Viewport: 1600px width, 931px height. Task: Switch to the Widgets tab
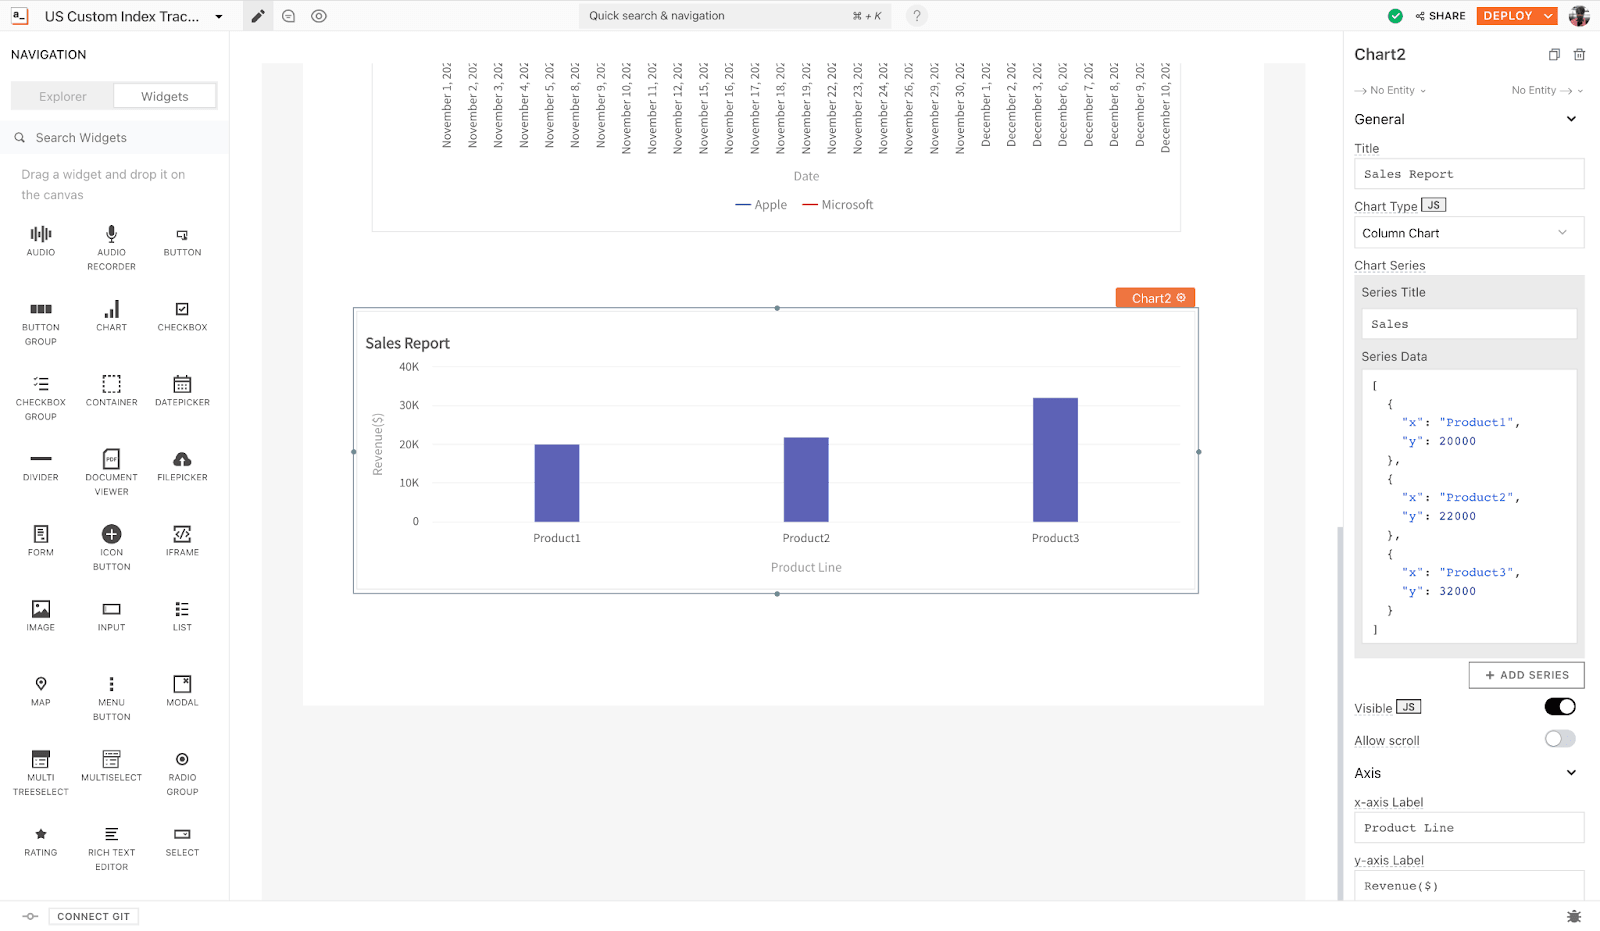click(x=165, y=97)
